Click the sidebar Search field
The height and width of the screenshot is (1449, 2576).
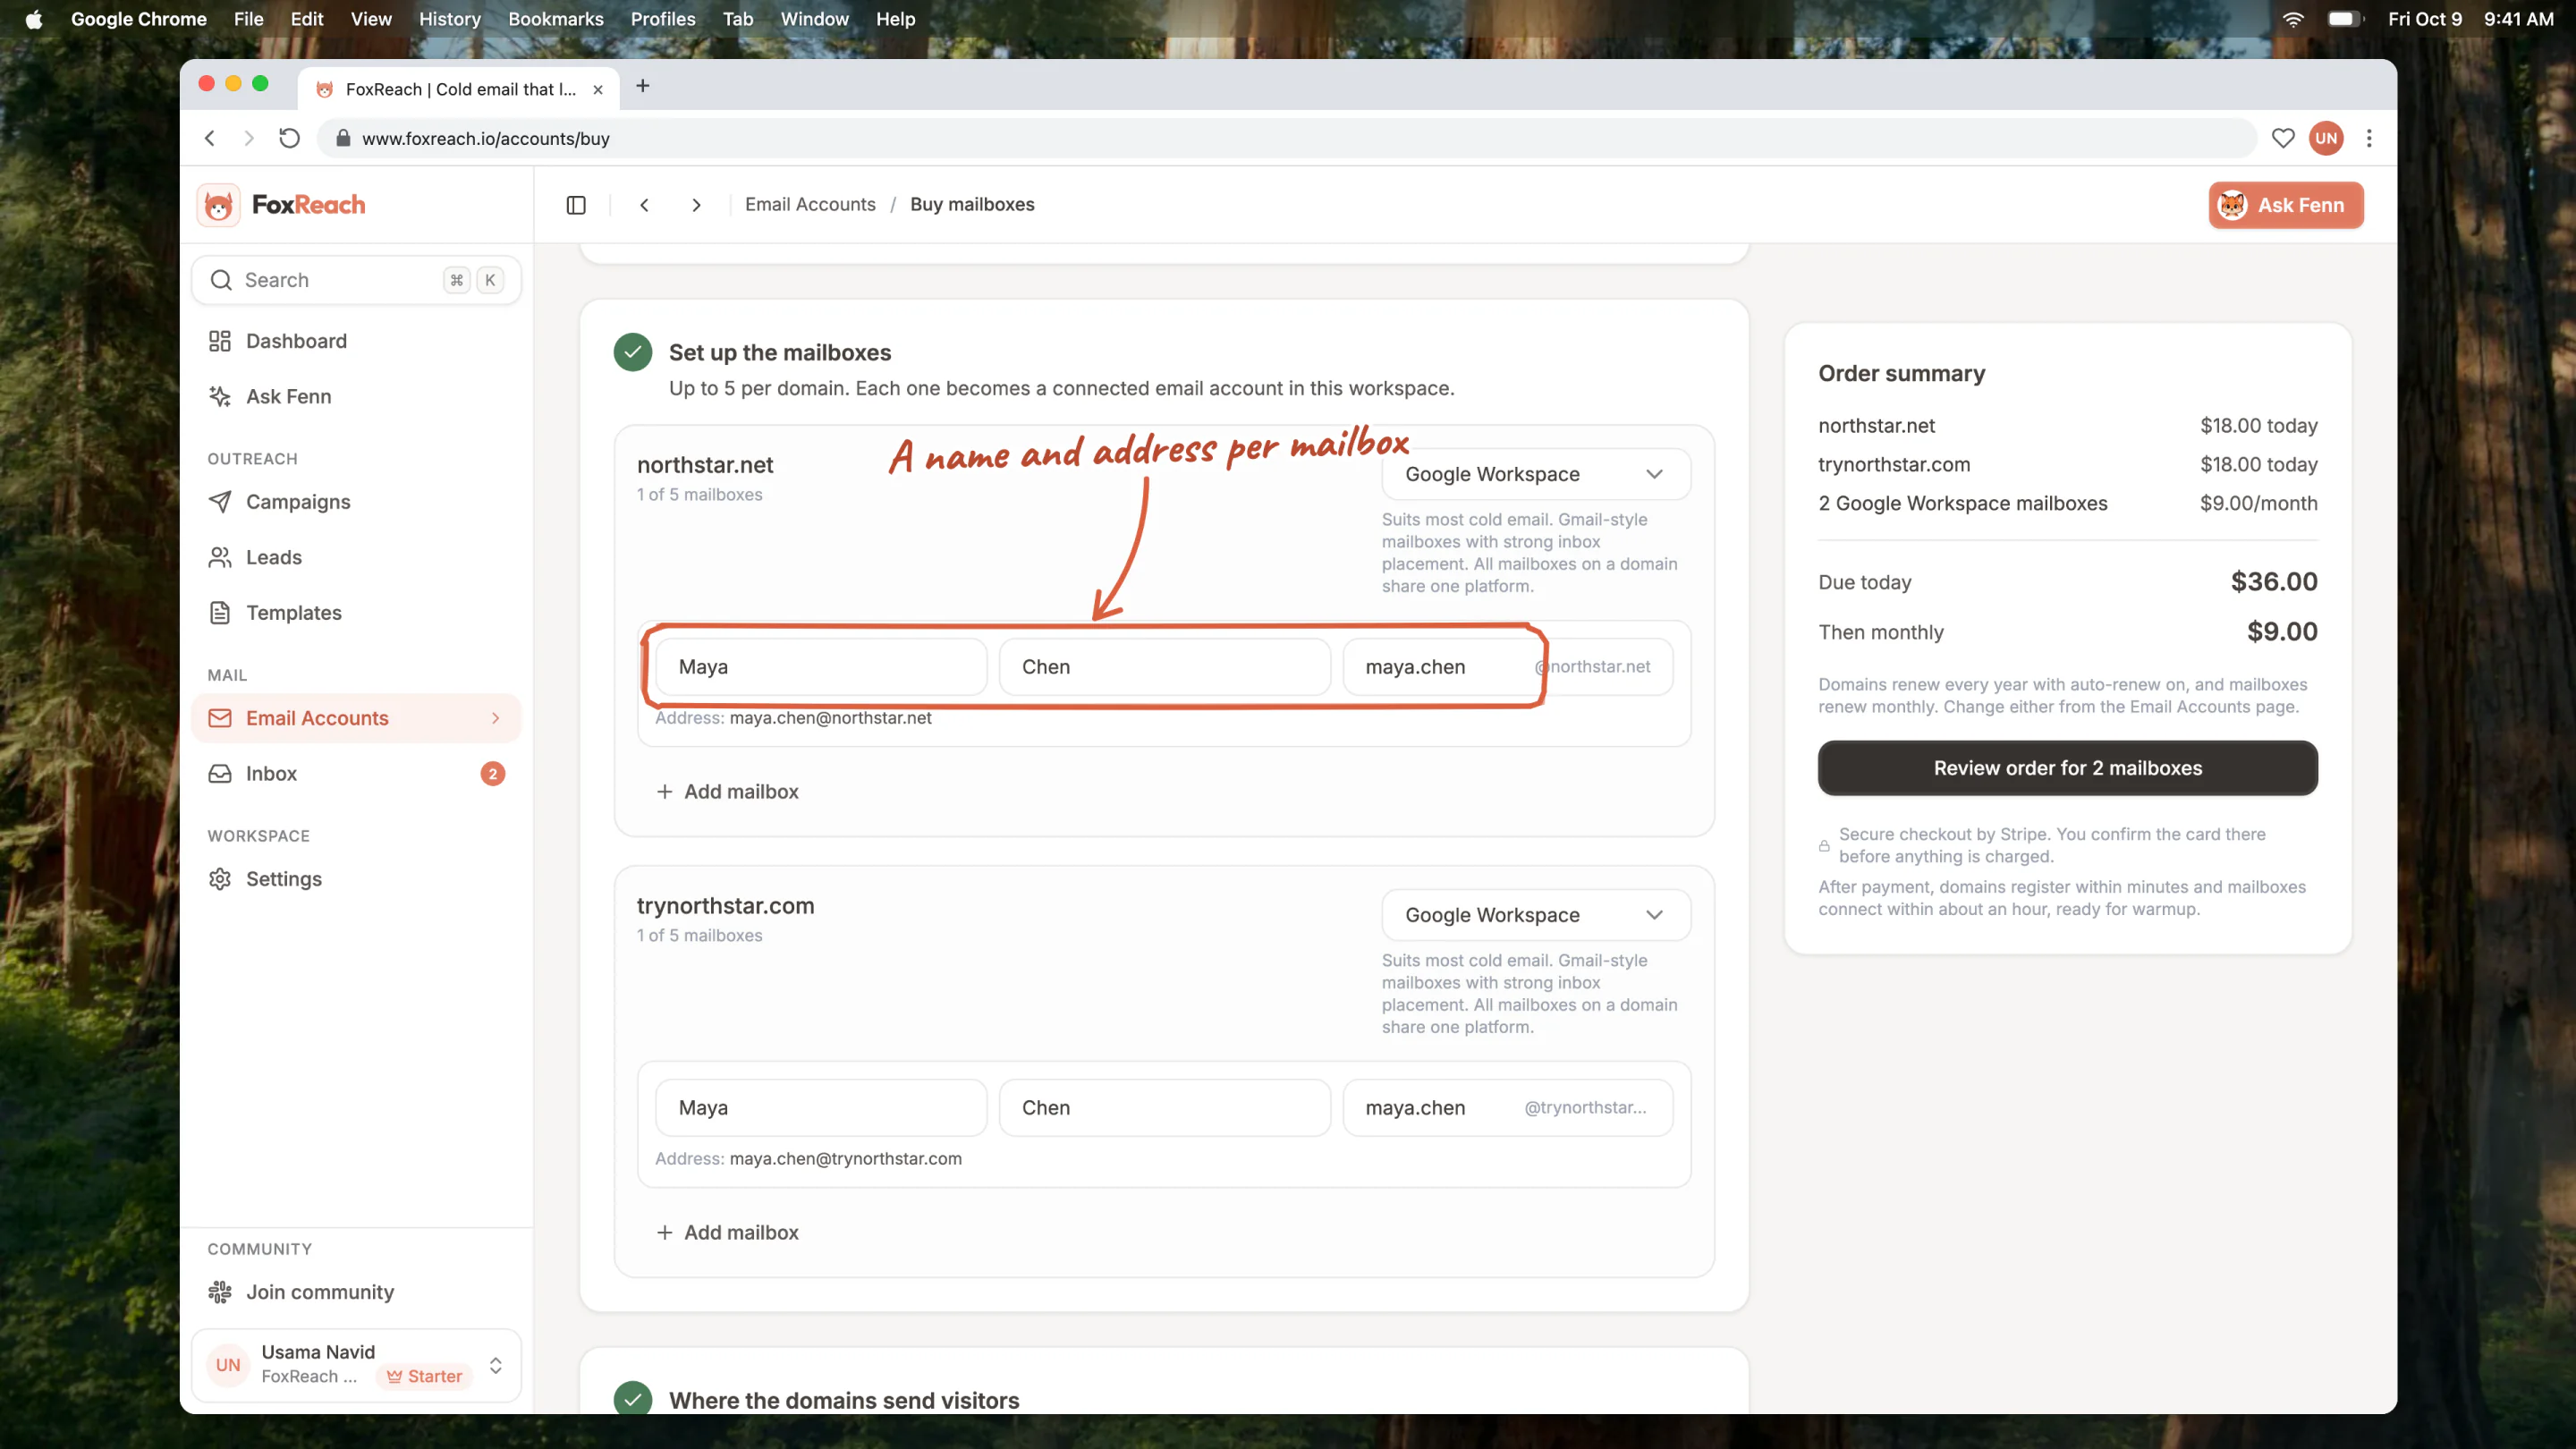click(x=356, y=280)
